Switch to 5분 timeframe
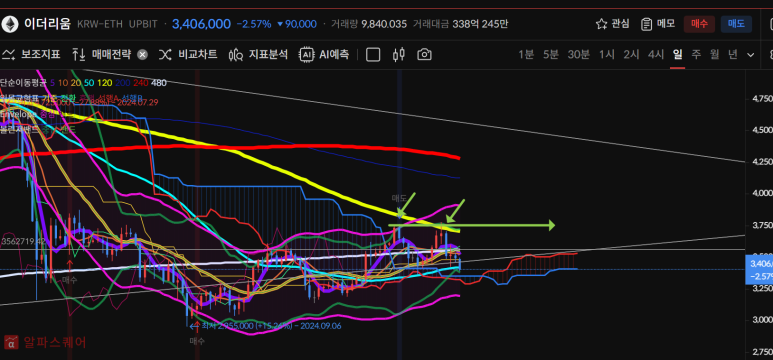 coord(551,54)
